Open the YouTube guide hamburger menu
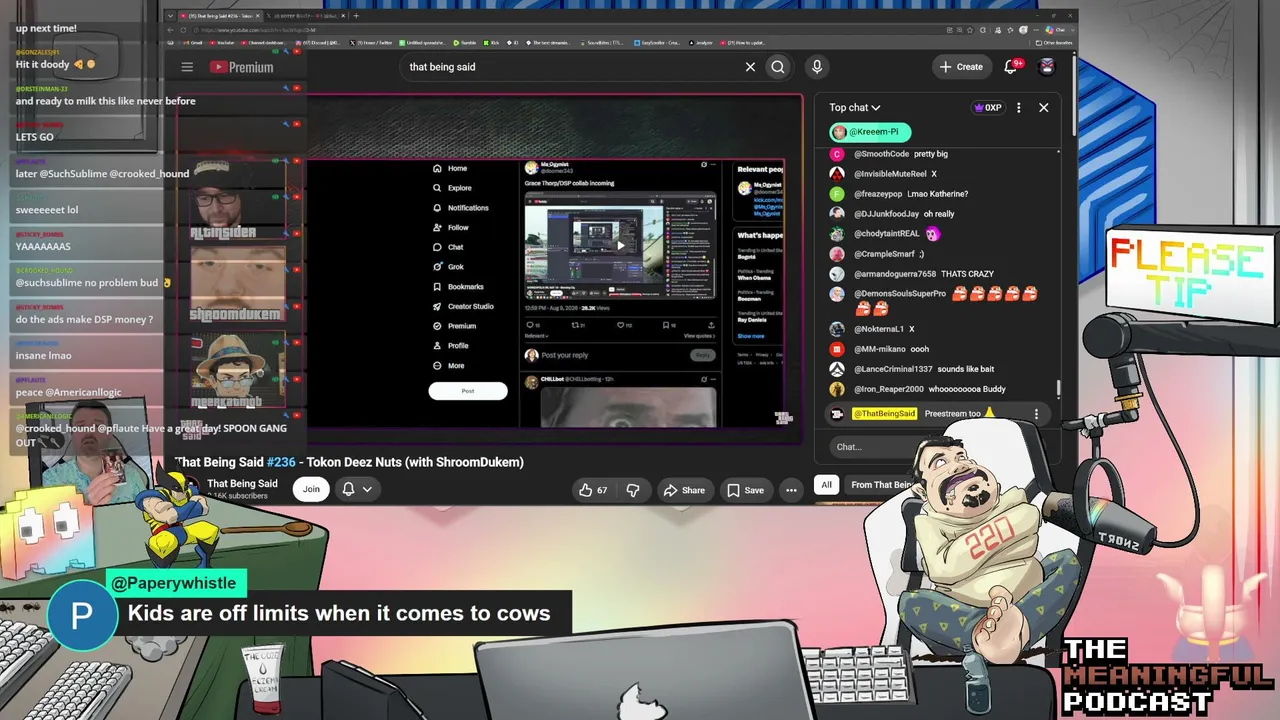Viewport: 1280px width, 720px height. (x=187, y=67)
